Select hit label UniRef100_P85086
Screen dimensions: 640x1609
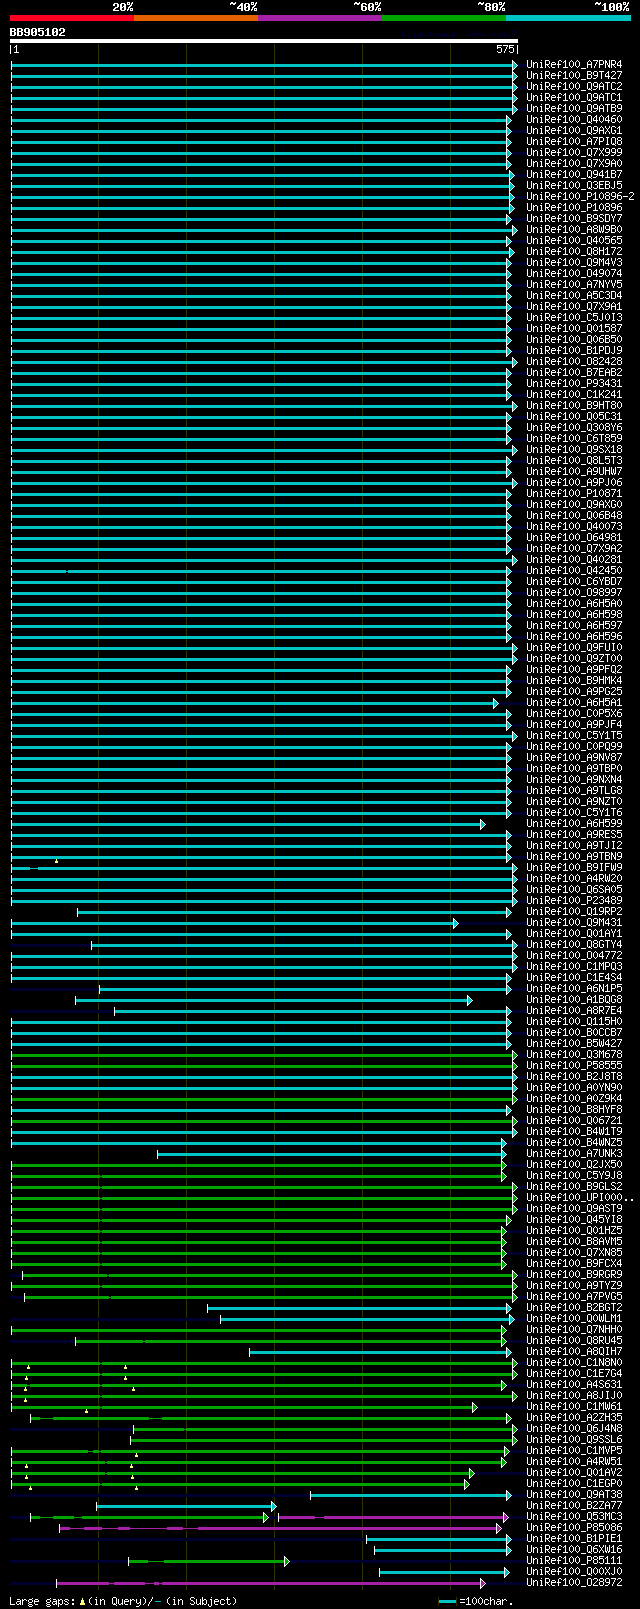coord(574,1528)
